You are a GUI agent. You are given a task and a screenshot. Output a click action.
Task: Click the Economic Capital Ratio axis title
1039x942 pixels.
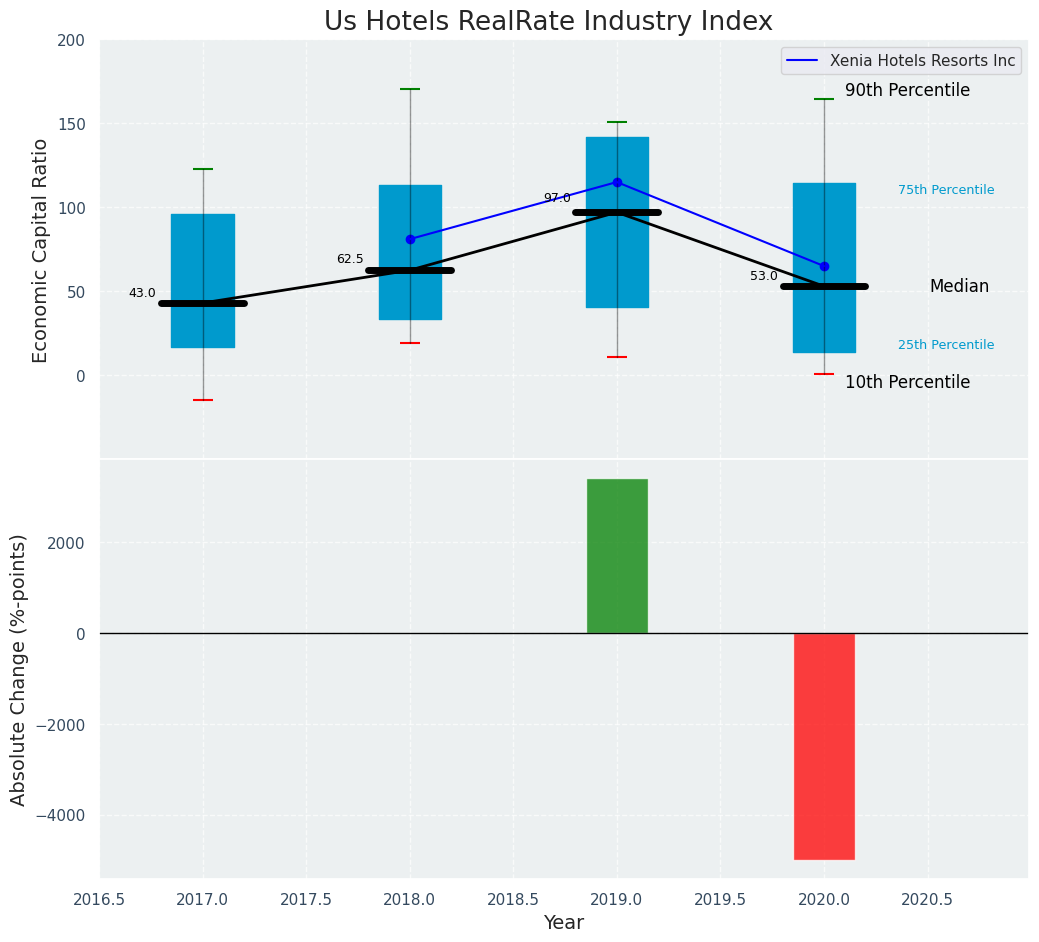41,250
